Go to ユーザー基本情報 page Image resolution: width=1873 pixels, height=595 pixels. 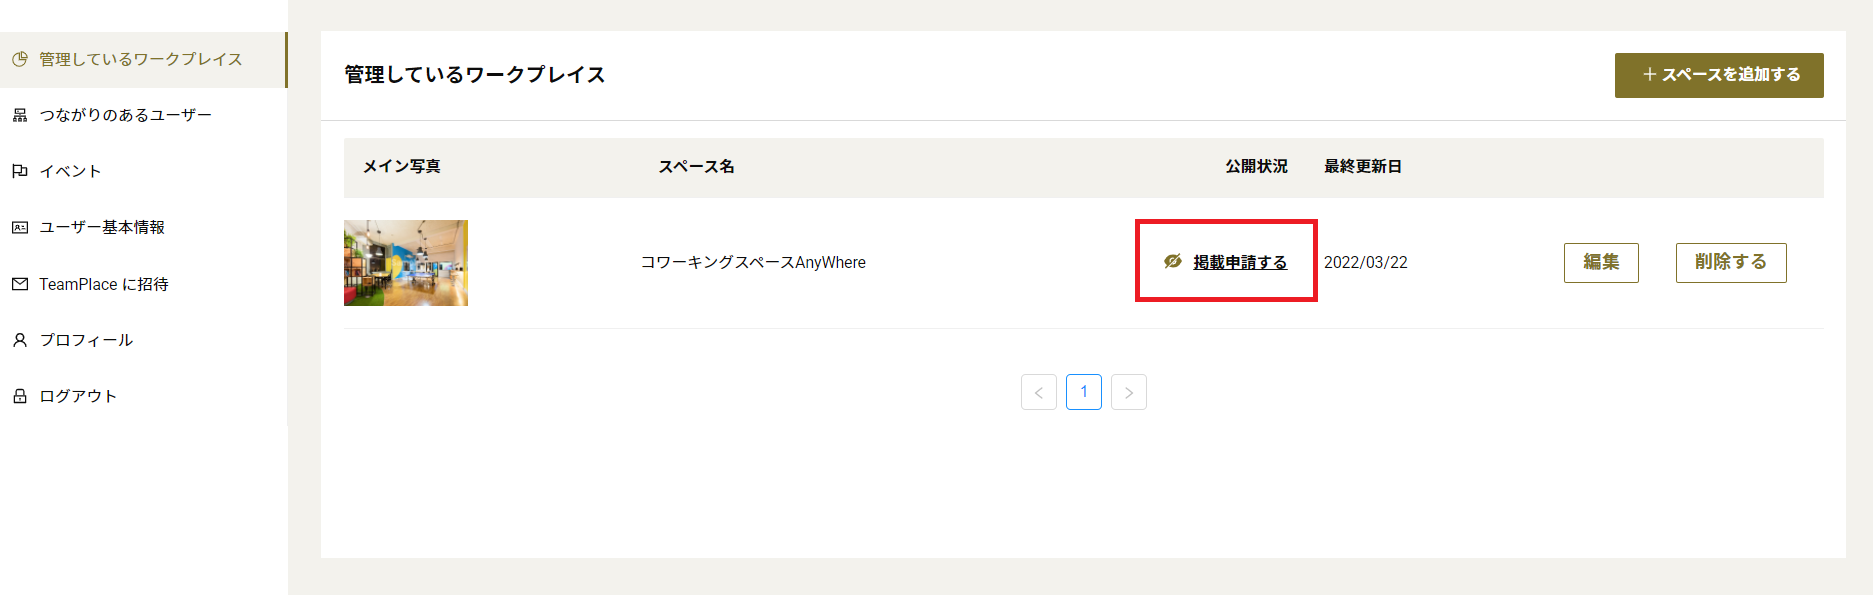[x=102, y=228]
